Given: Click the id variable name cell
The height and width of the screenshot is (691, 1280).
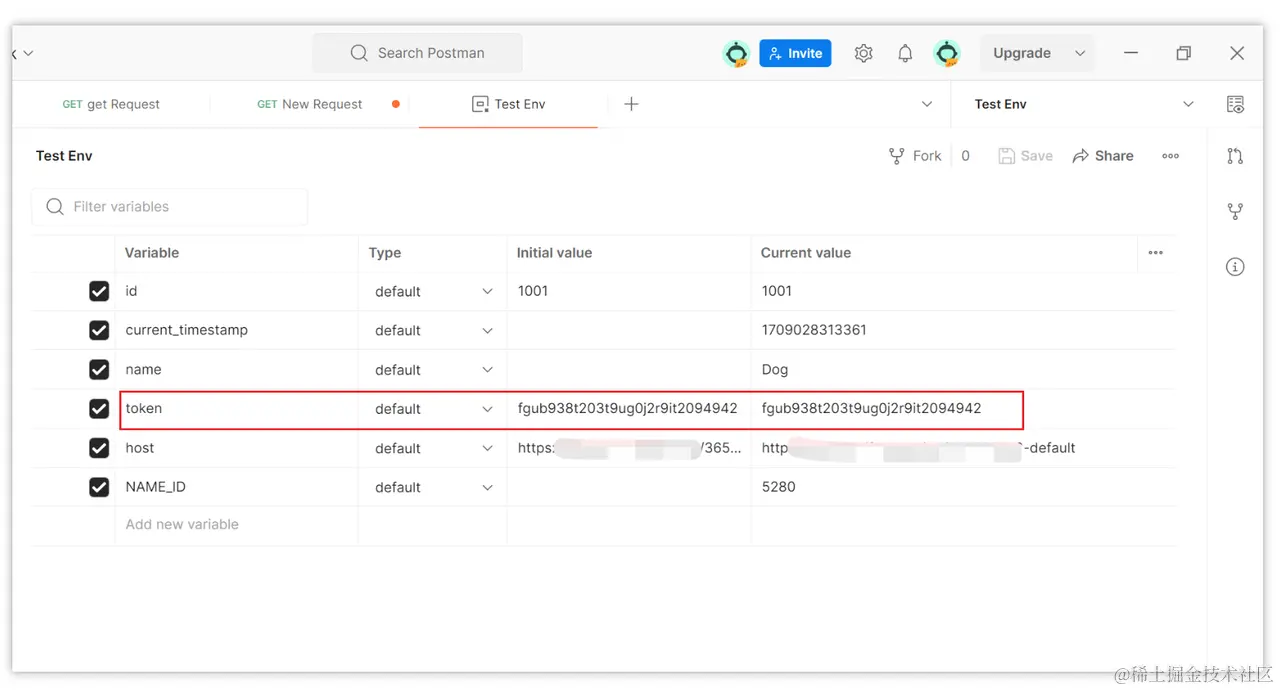Looking at the screenshot, I should [236, 291].
